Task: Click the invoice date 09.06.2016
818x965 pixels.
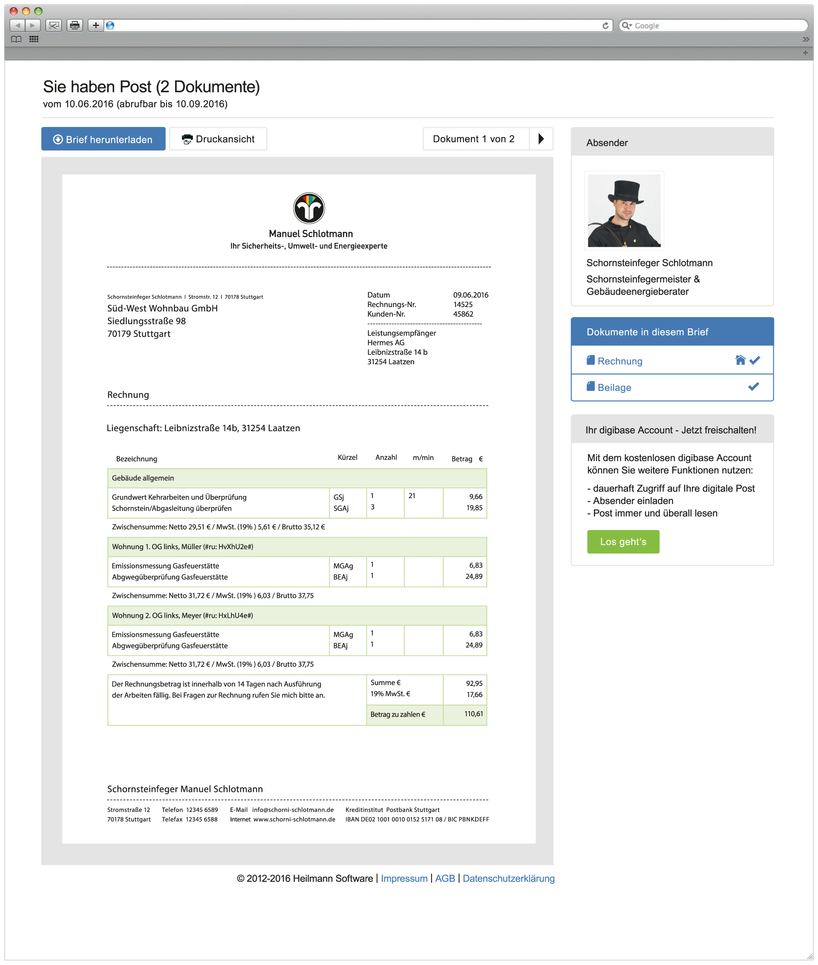Action: (x=471, y=295)
